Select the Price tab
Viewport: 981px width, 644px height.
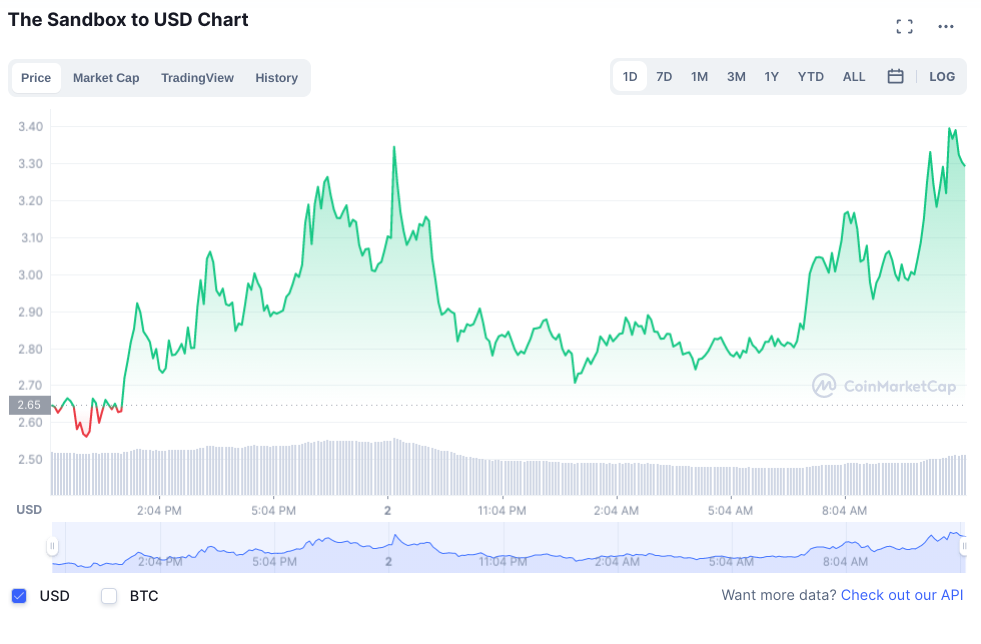(x=36, y=78)
